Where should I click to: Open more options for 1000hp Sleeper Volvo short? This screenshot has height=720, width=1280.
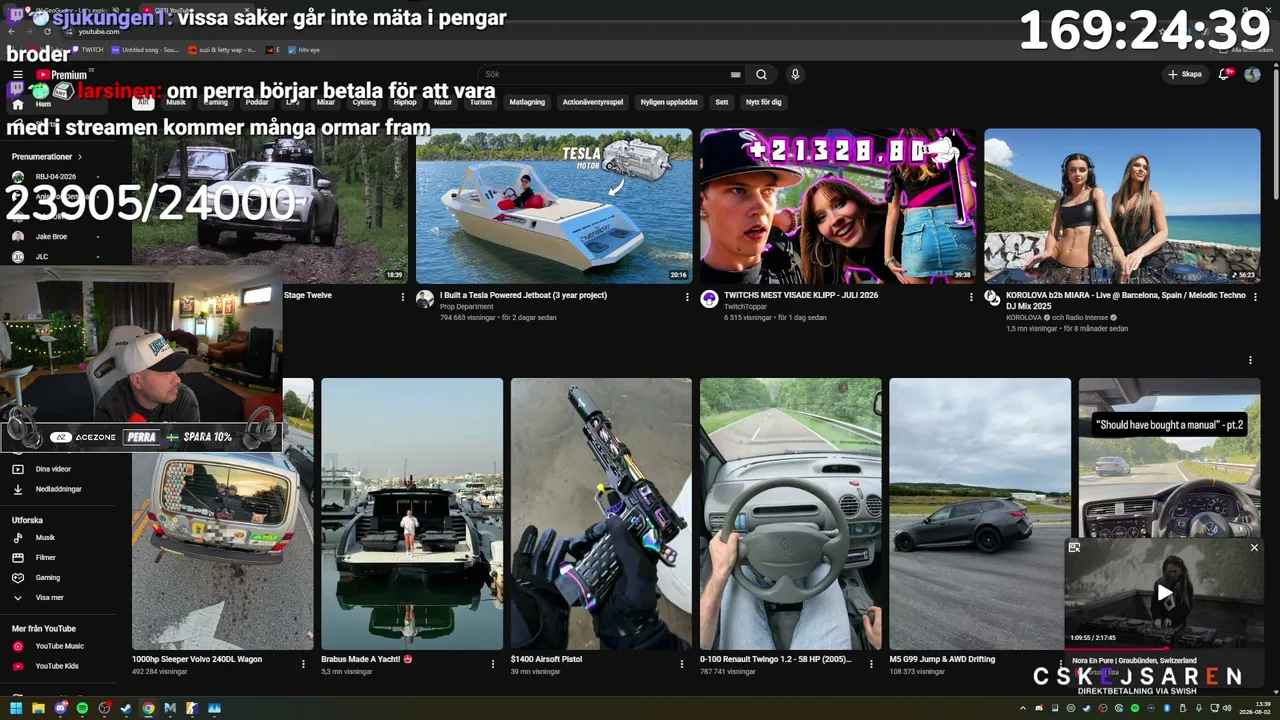click(x=303, y=664)
